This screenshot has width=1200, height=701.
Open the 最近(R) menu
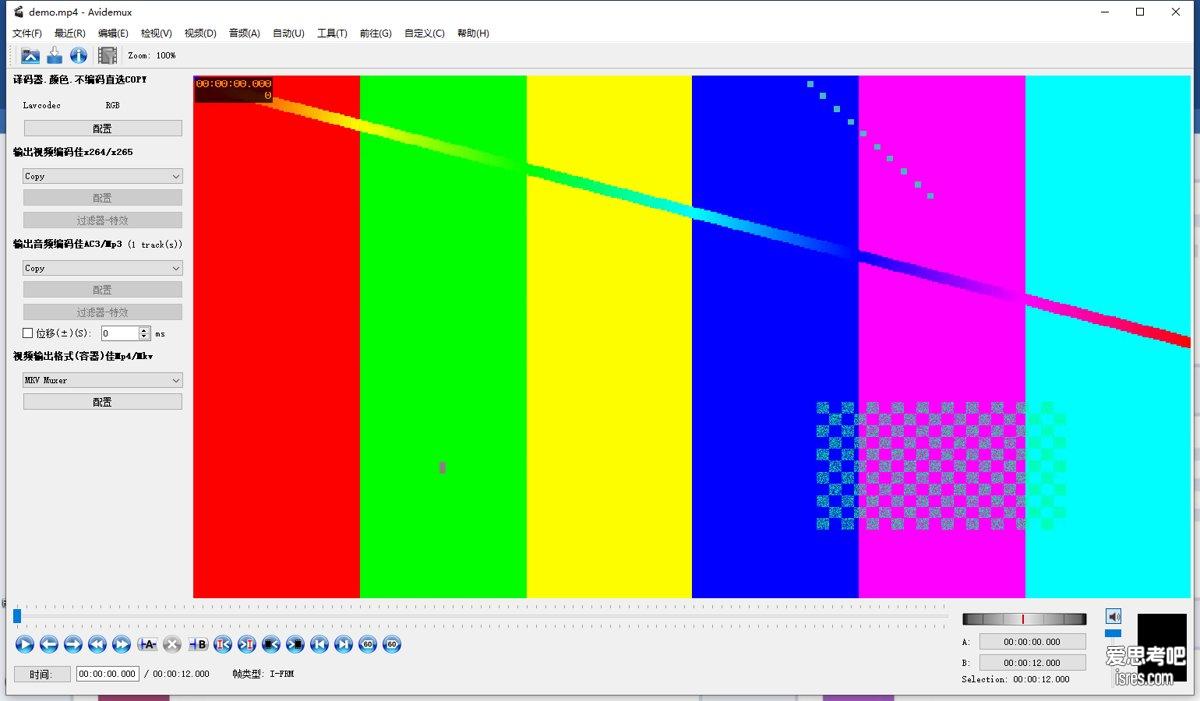tap(70, 33)
